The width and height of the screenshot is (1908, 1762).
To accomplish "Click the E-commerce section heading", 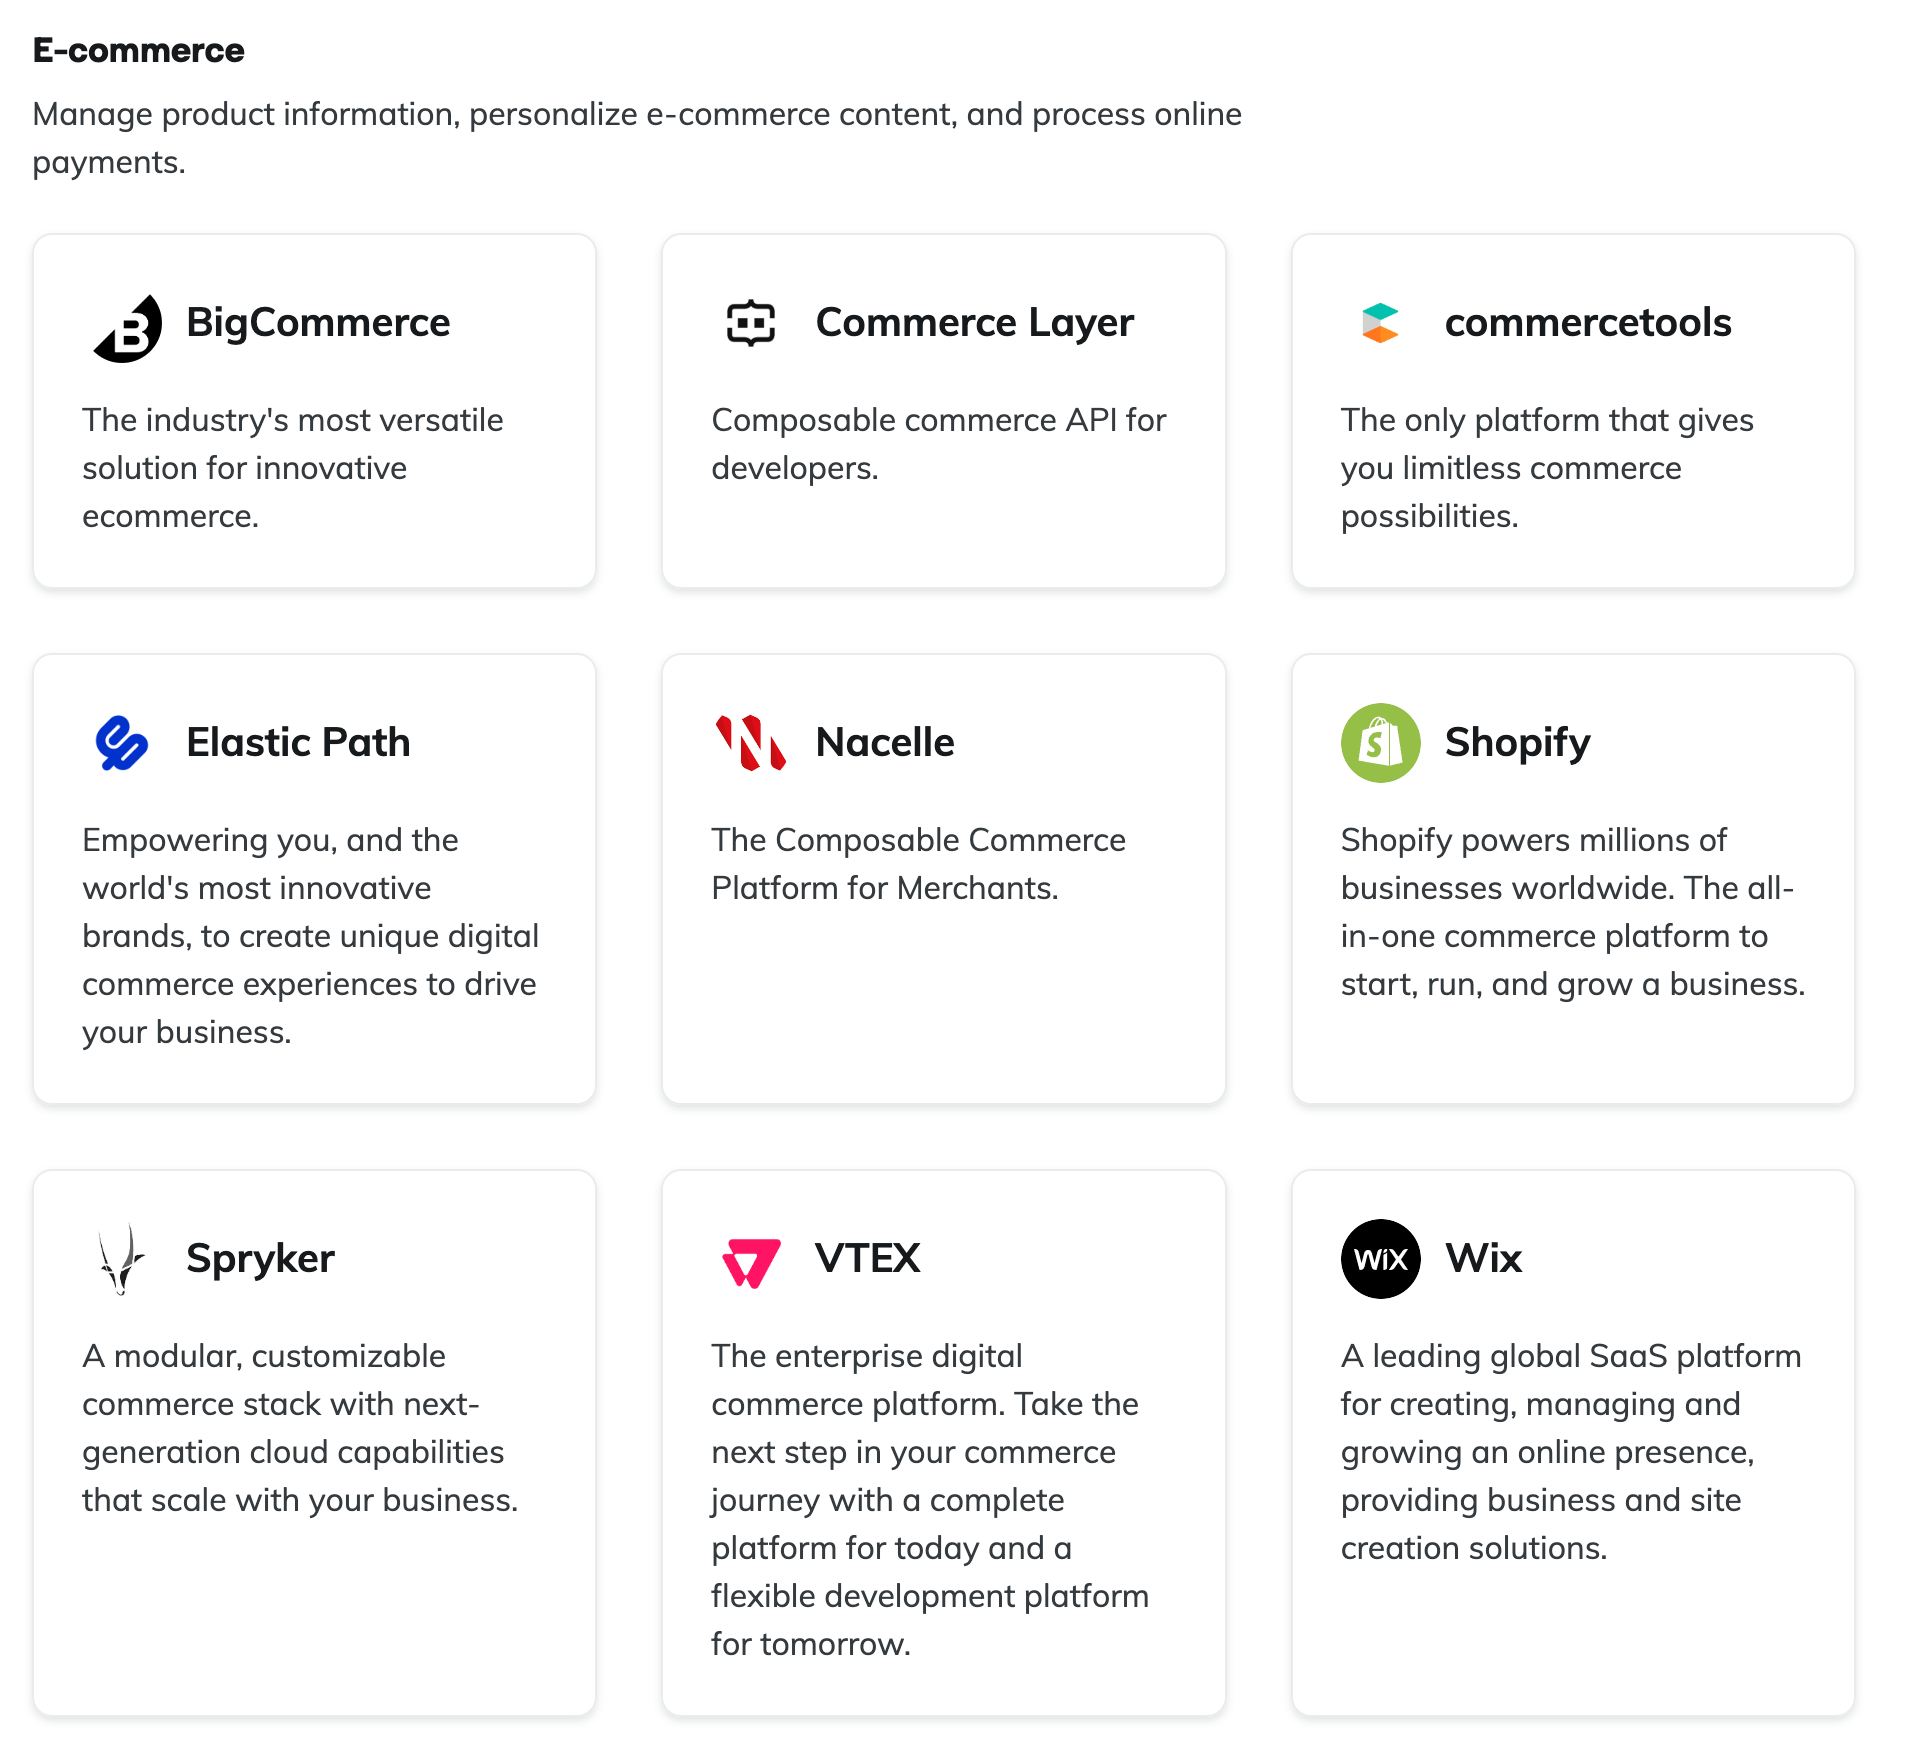I will point(138,49).
